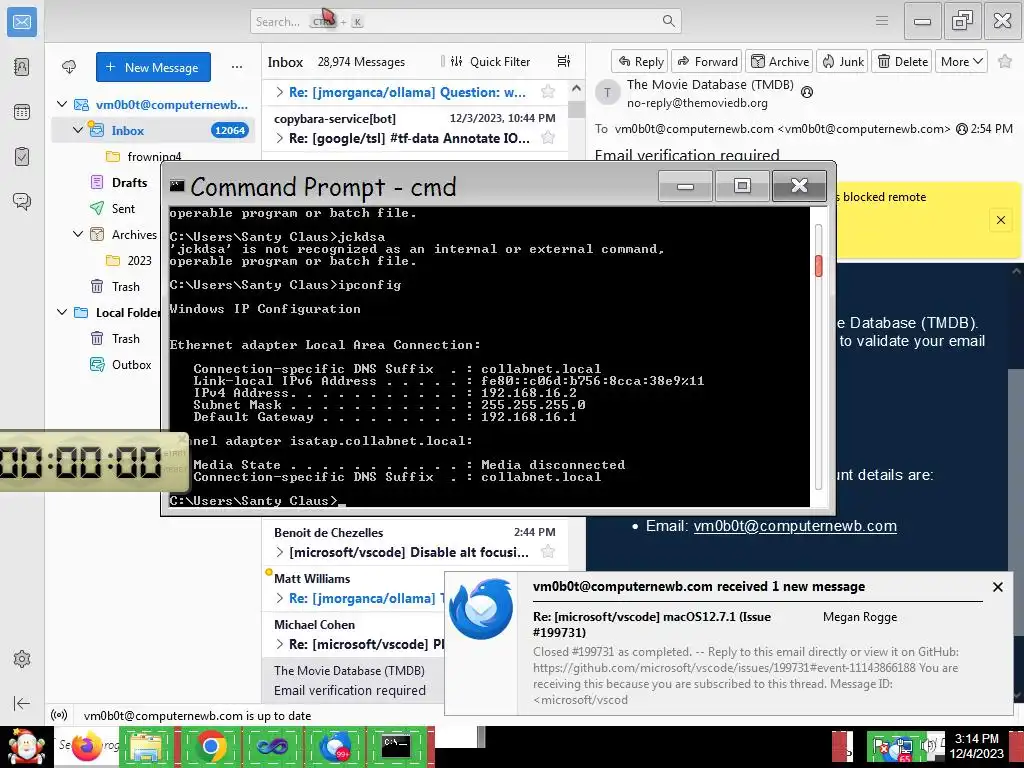Click the Reply button
The width and height of the screenshot is (1024, 768).
(x=640, y=61)
